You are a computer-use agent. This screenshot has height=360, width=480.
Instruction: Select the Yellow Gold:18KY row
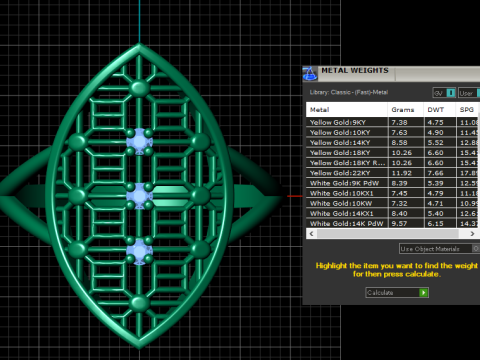point(392,153)
